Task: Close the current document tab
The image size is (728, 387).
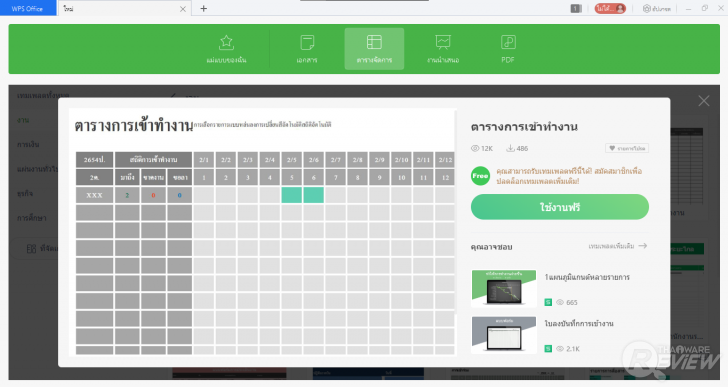Action: [x=183, y=9]
